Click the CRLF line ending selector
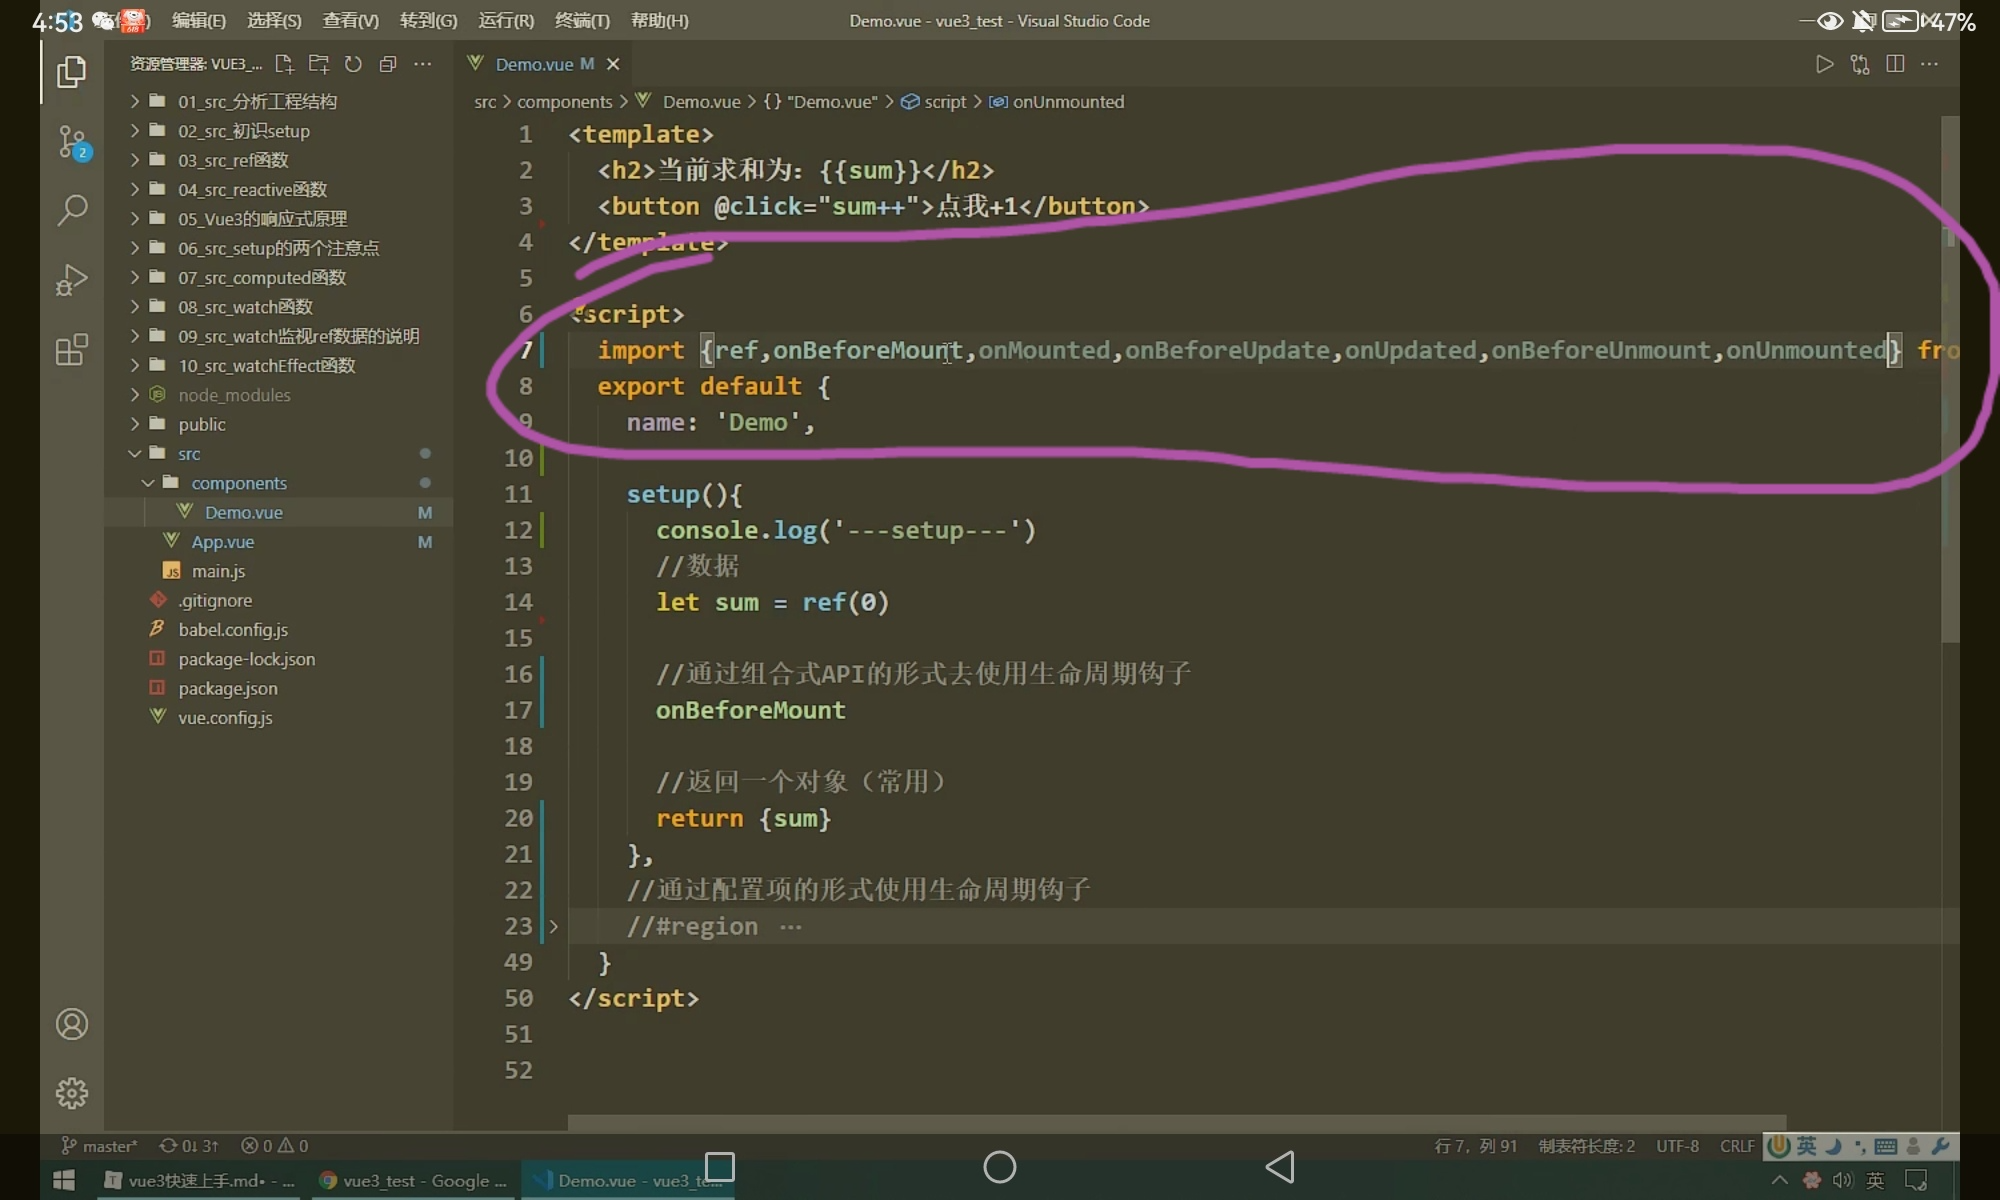 (1736, 1145)
